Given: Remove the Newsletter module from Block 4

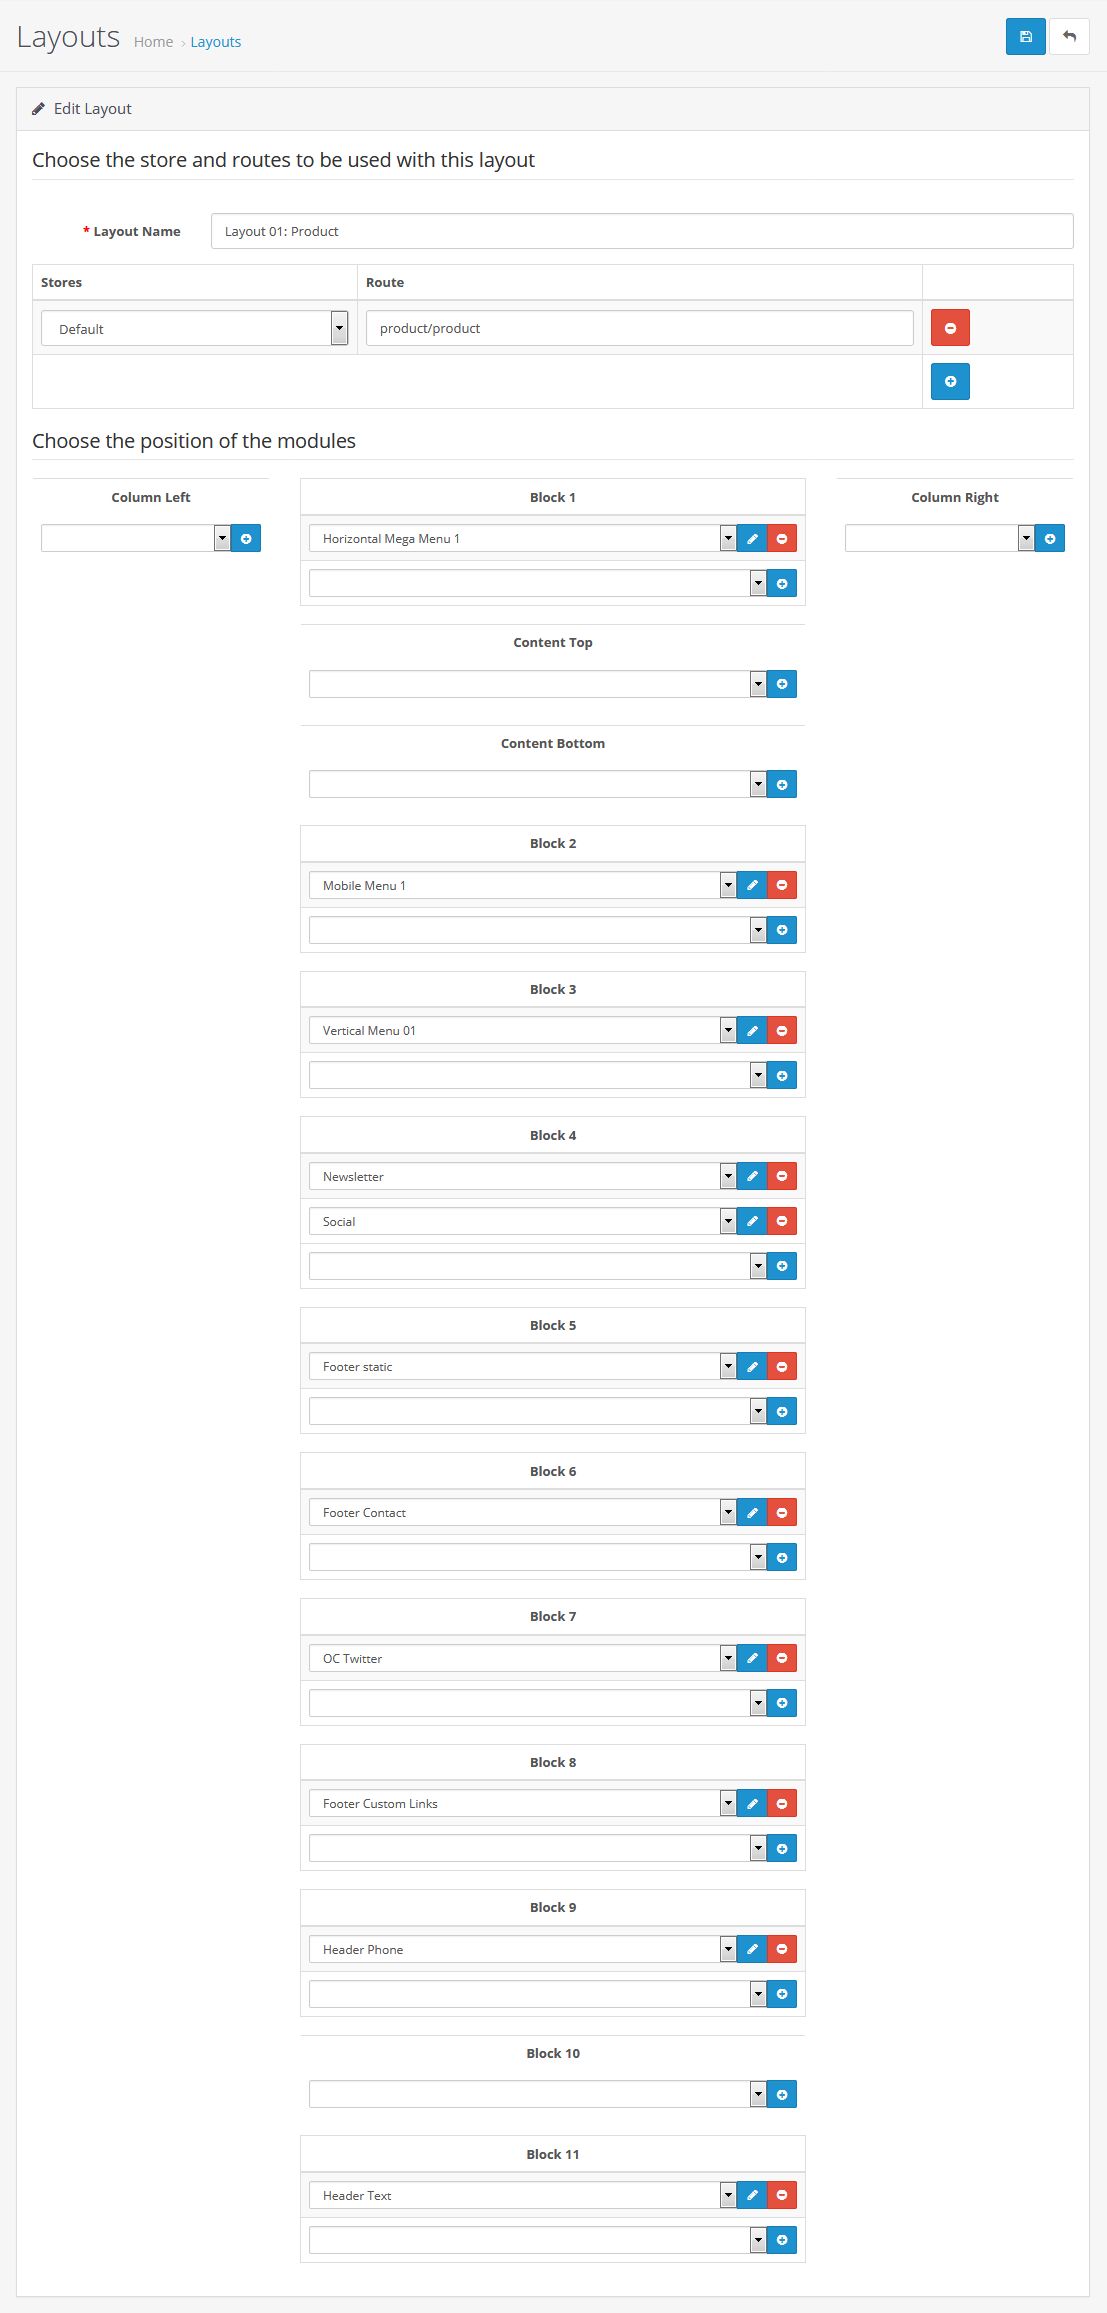Looking at the screenshot, I should pos(782,1176).
